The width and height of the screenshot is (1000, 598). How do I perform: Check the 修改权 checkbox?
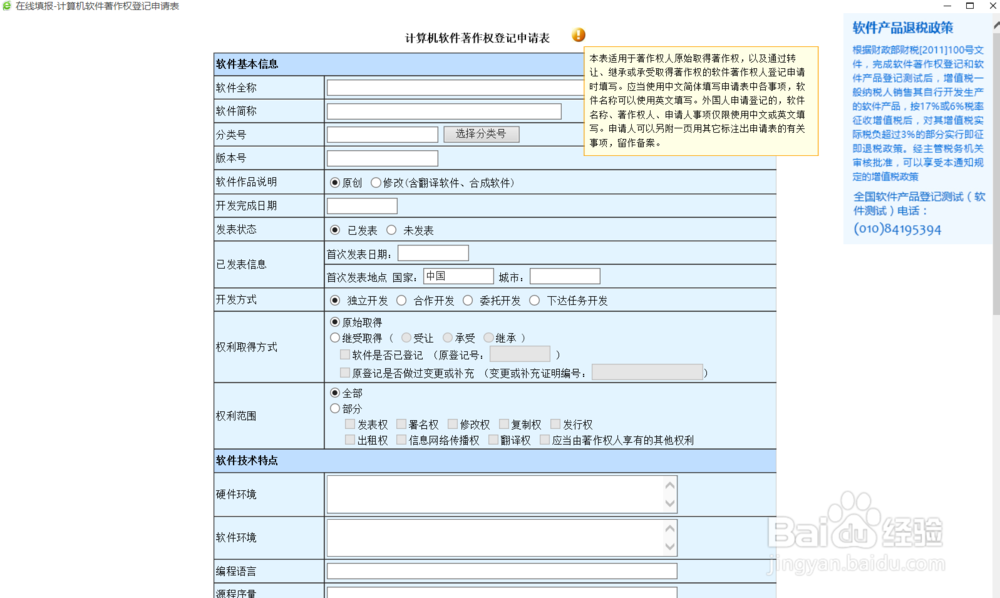[x=453, y=424]
